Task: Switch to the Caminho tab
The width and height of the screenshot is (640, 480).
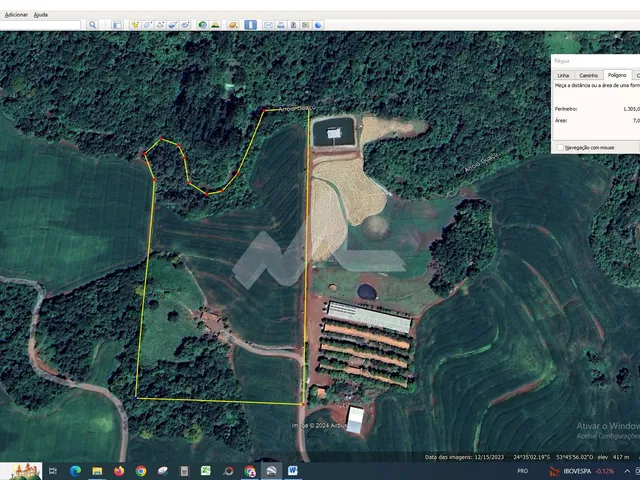Action: point(589,76)
